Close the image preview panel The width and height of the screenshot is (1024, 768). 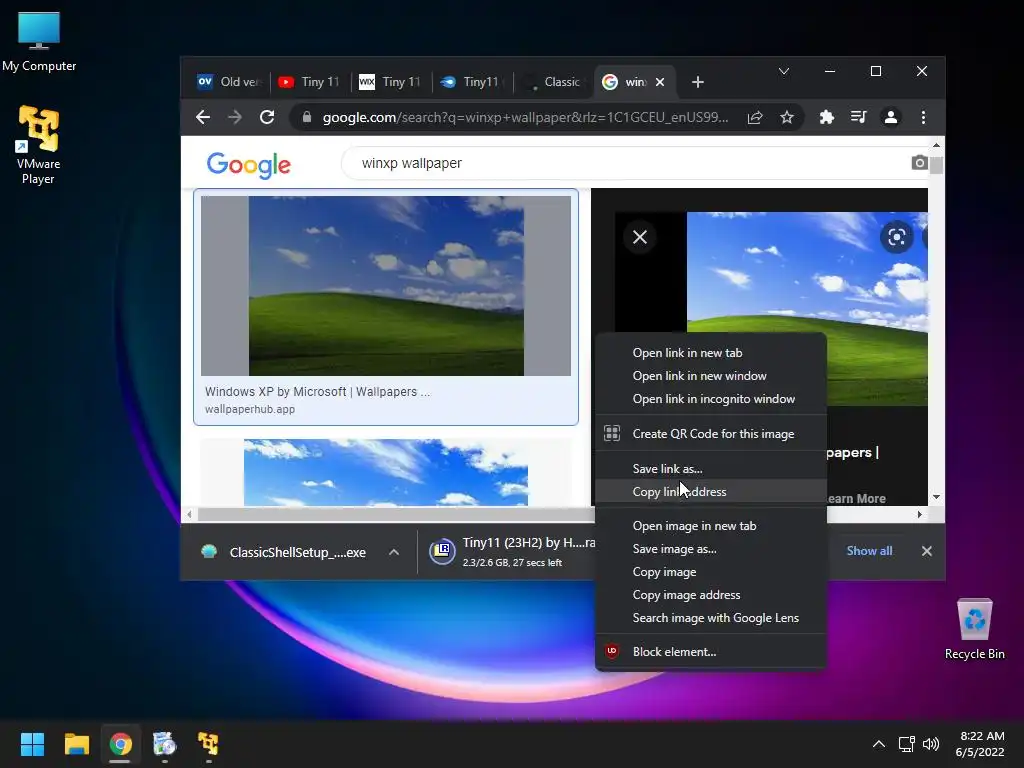pos(640,237)
